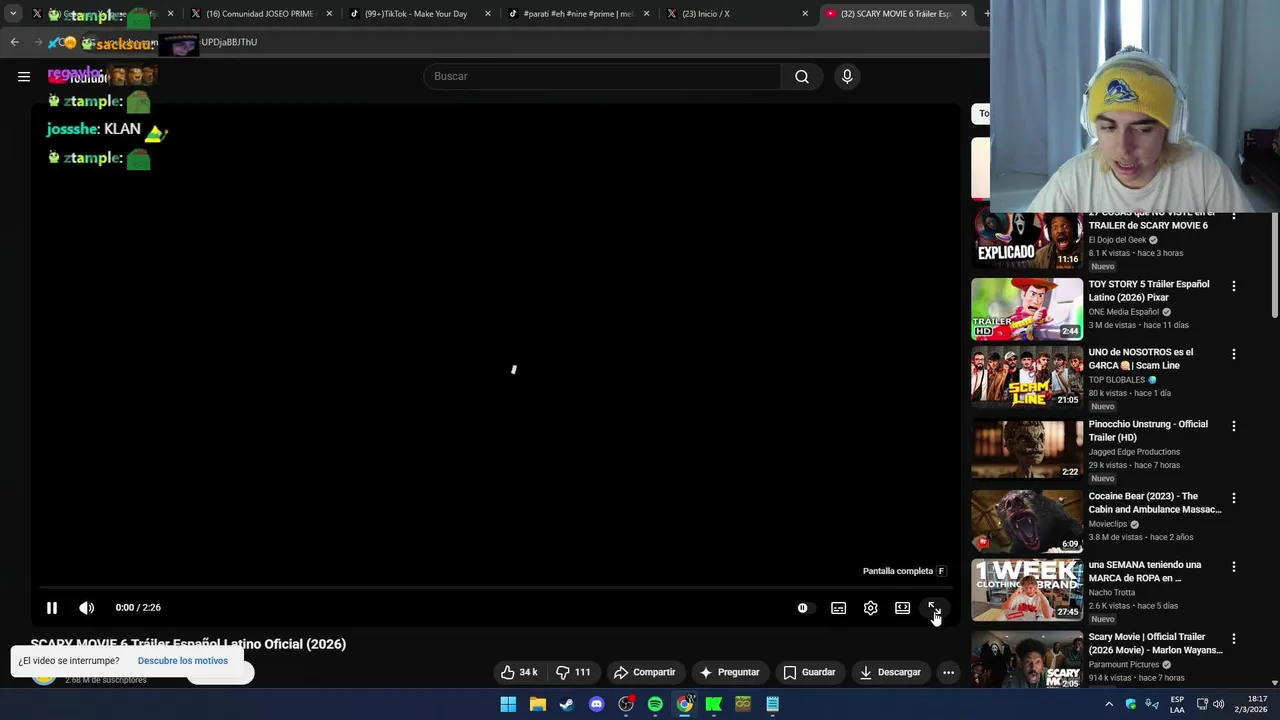The width and height of the screenshot is (1280, 720).
Task: Click the search magnifier button
Action: point(802,76)
